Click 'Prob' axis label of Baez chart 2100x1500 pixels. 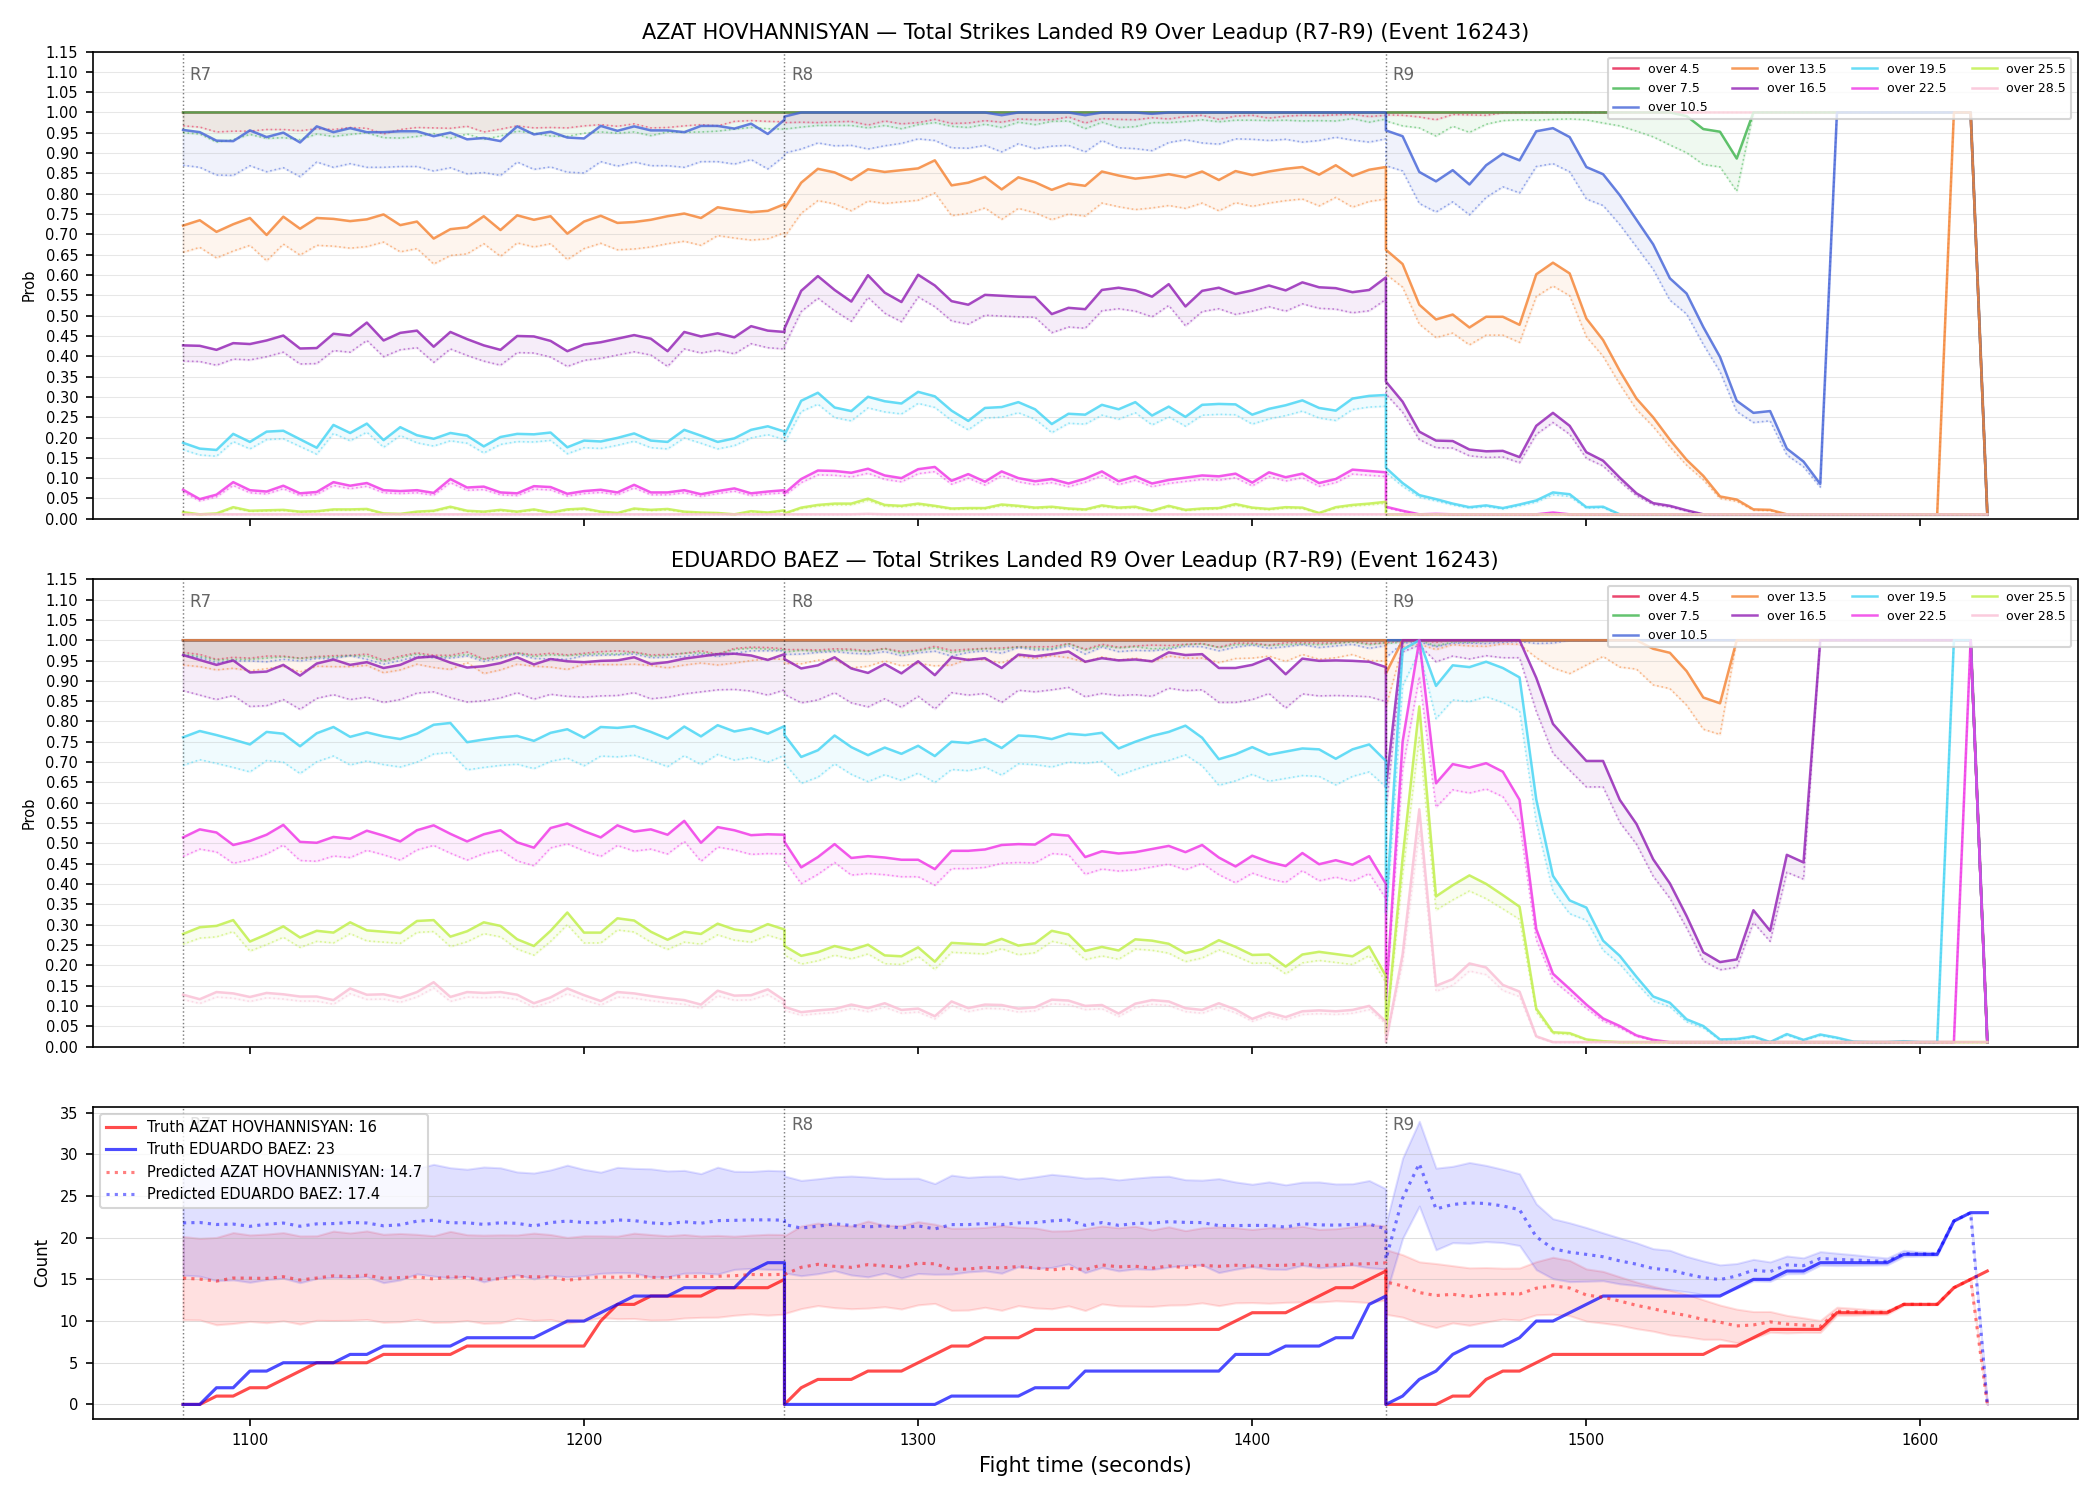(29, 814)
